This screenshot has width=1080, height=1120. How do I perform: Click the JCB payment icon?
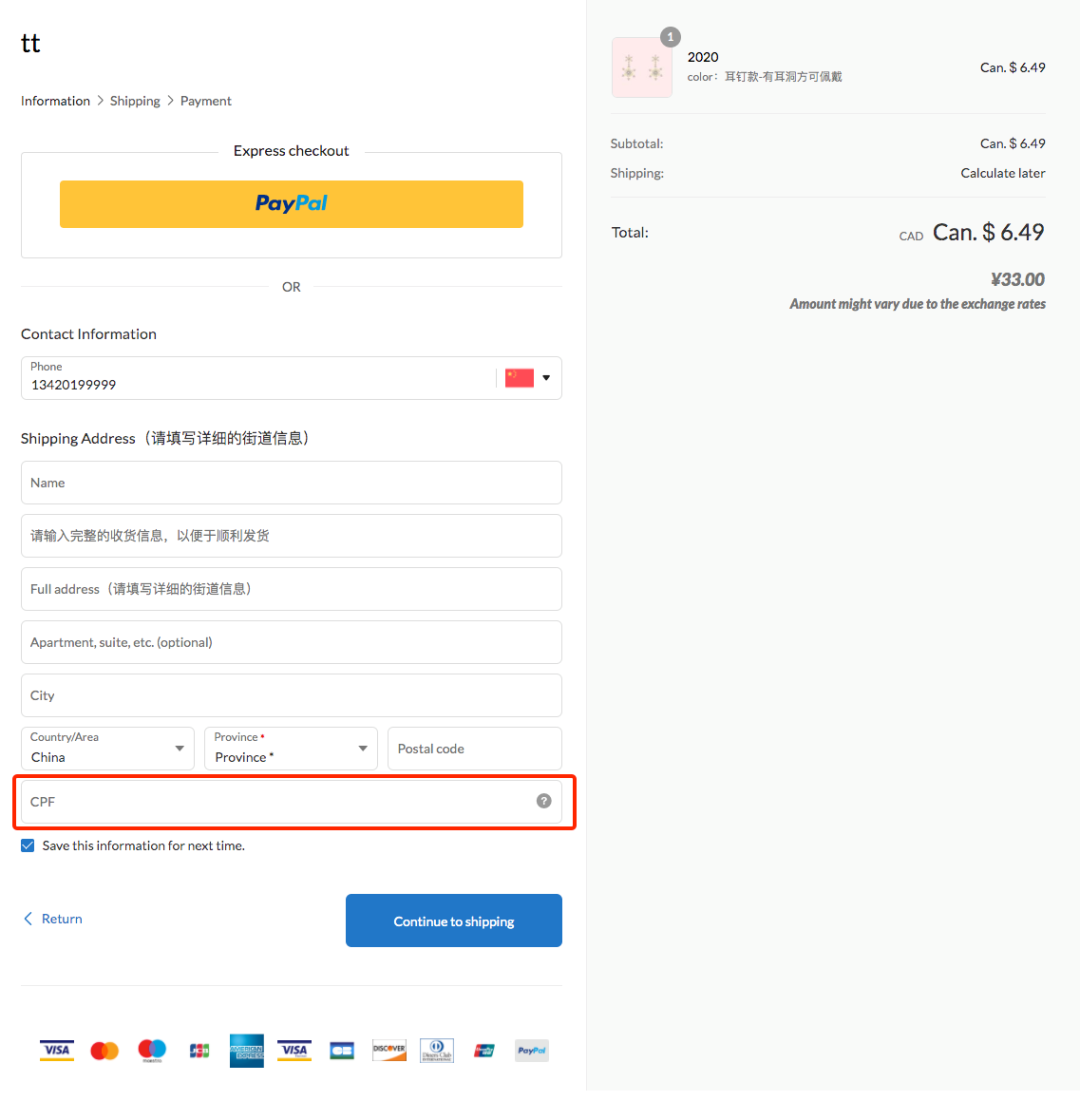tap(199, 1051)
